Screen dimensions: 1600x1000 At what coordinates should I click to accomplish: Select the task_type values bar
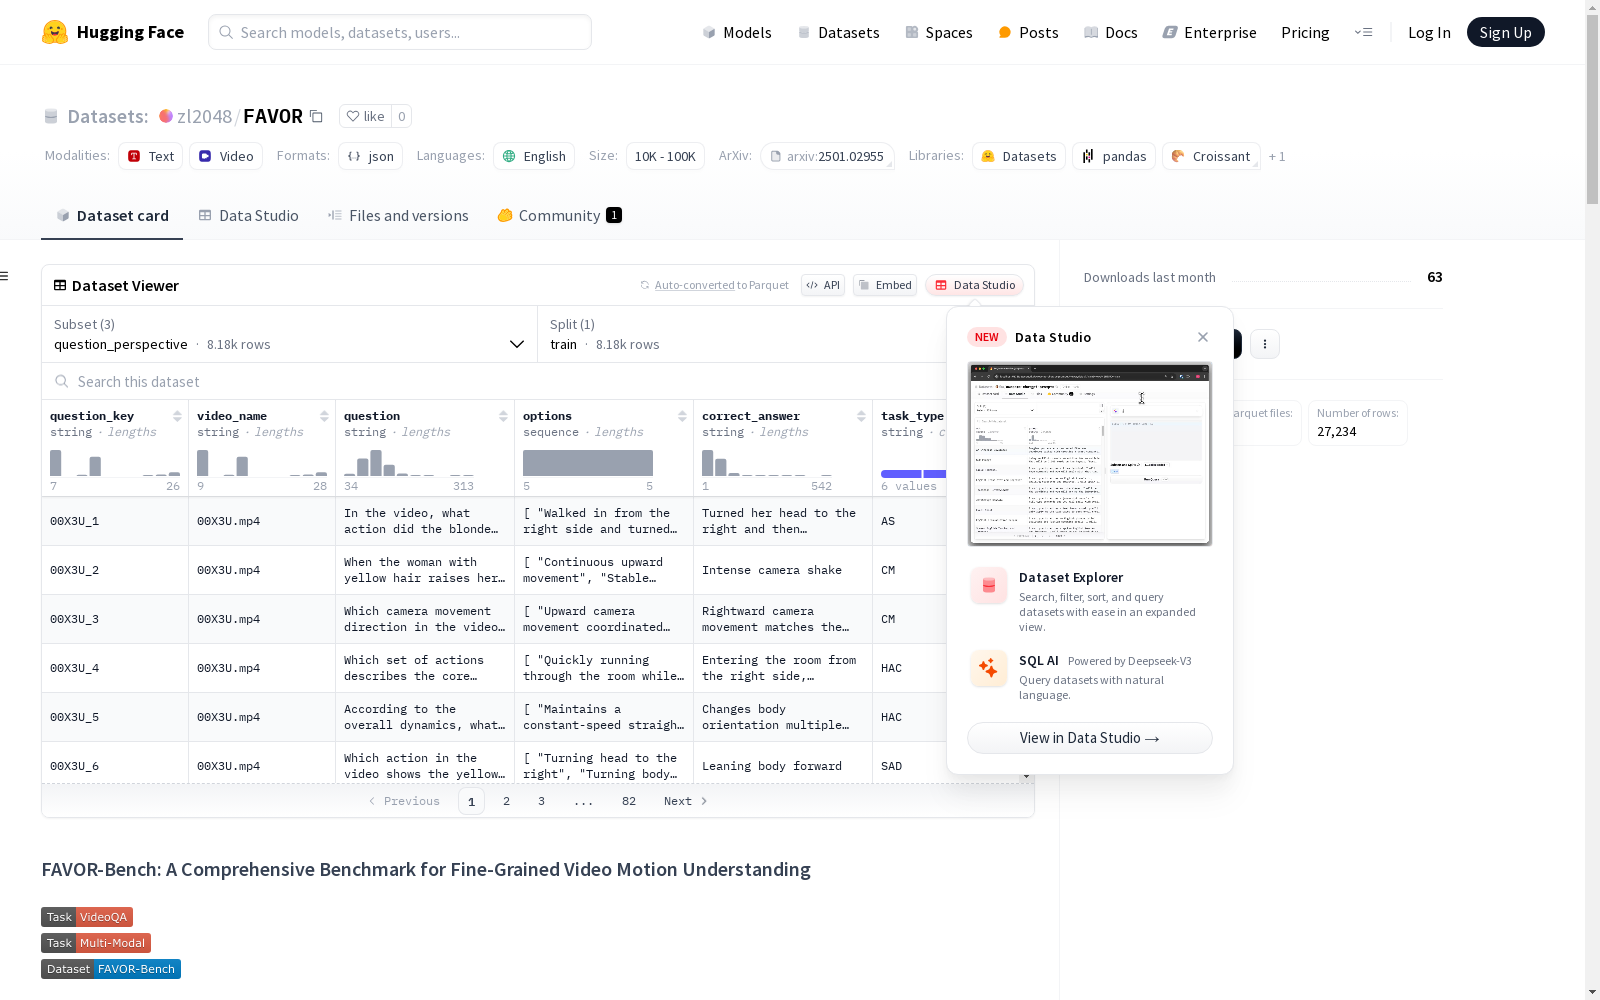tap(913, 474)
